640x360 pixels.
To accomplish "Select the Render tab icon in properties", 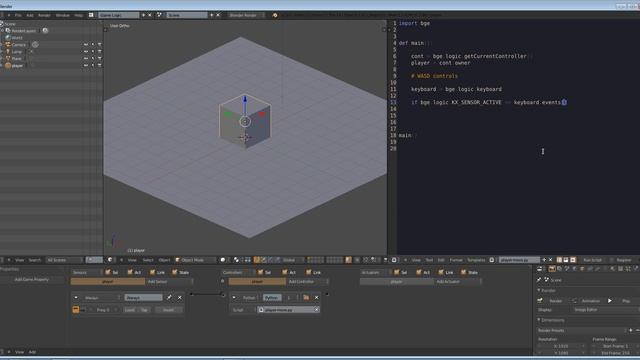I will coord(552,269).
